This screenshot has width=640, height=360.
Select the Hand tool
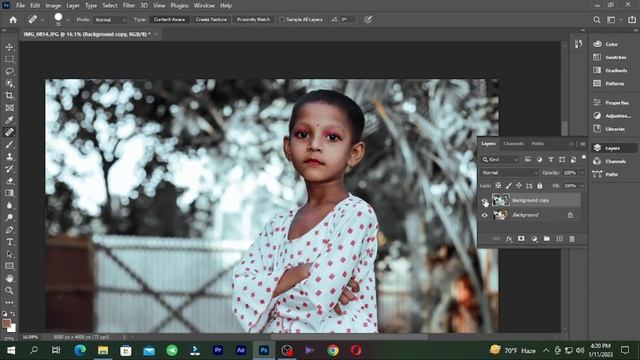tap(9, 278)
